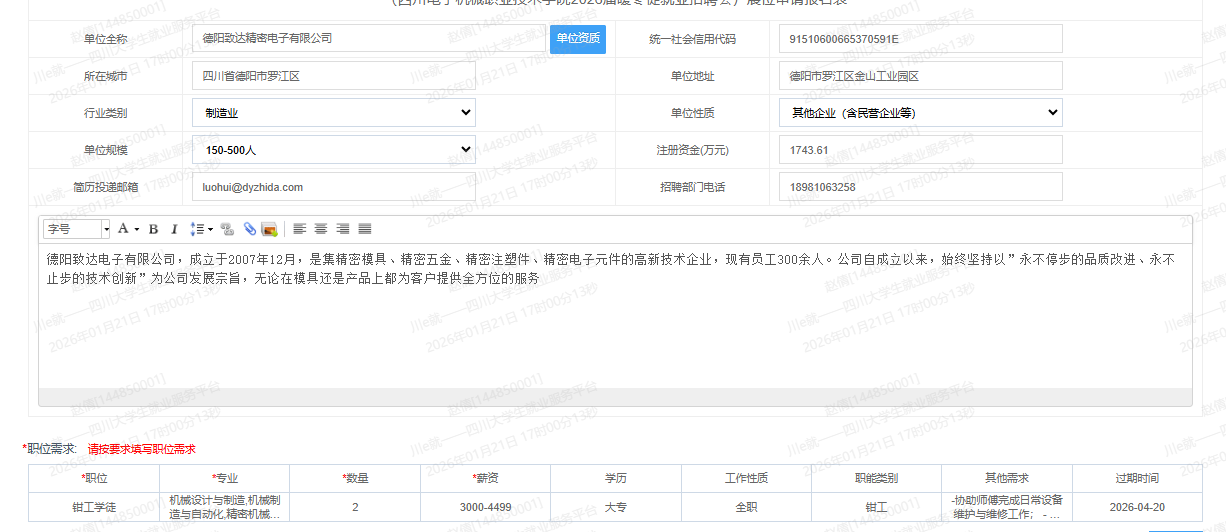
Task: Click the 学历 column header
Action: coord(616,478)
